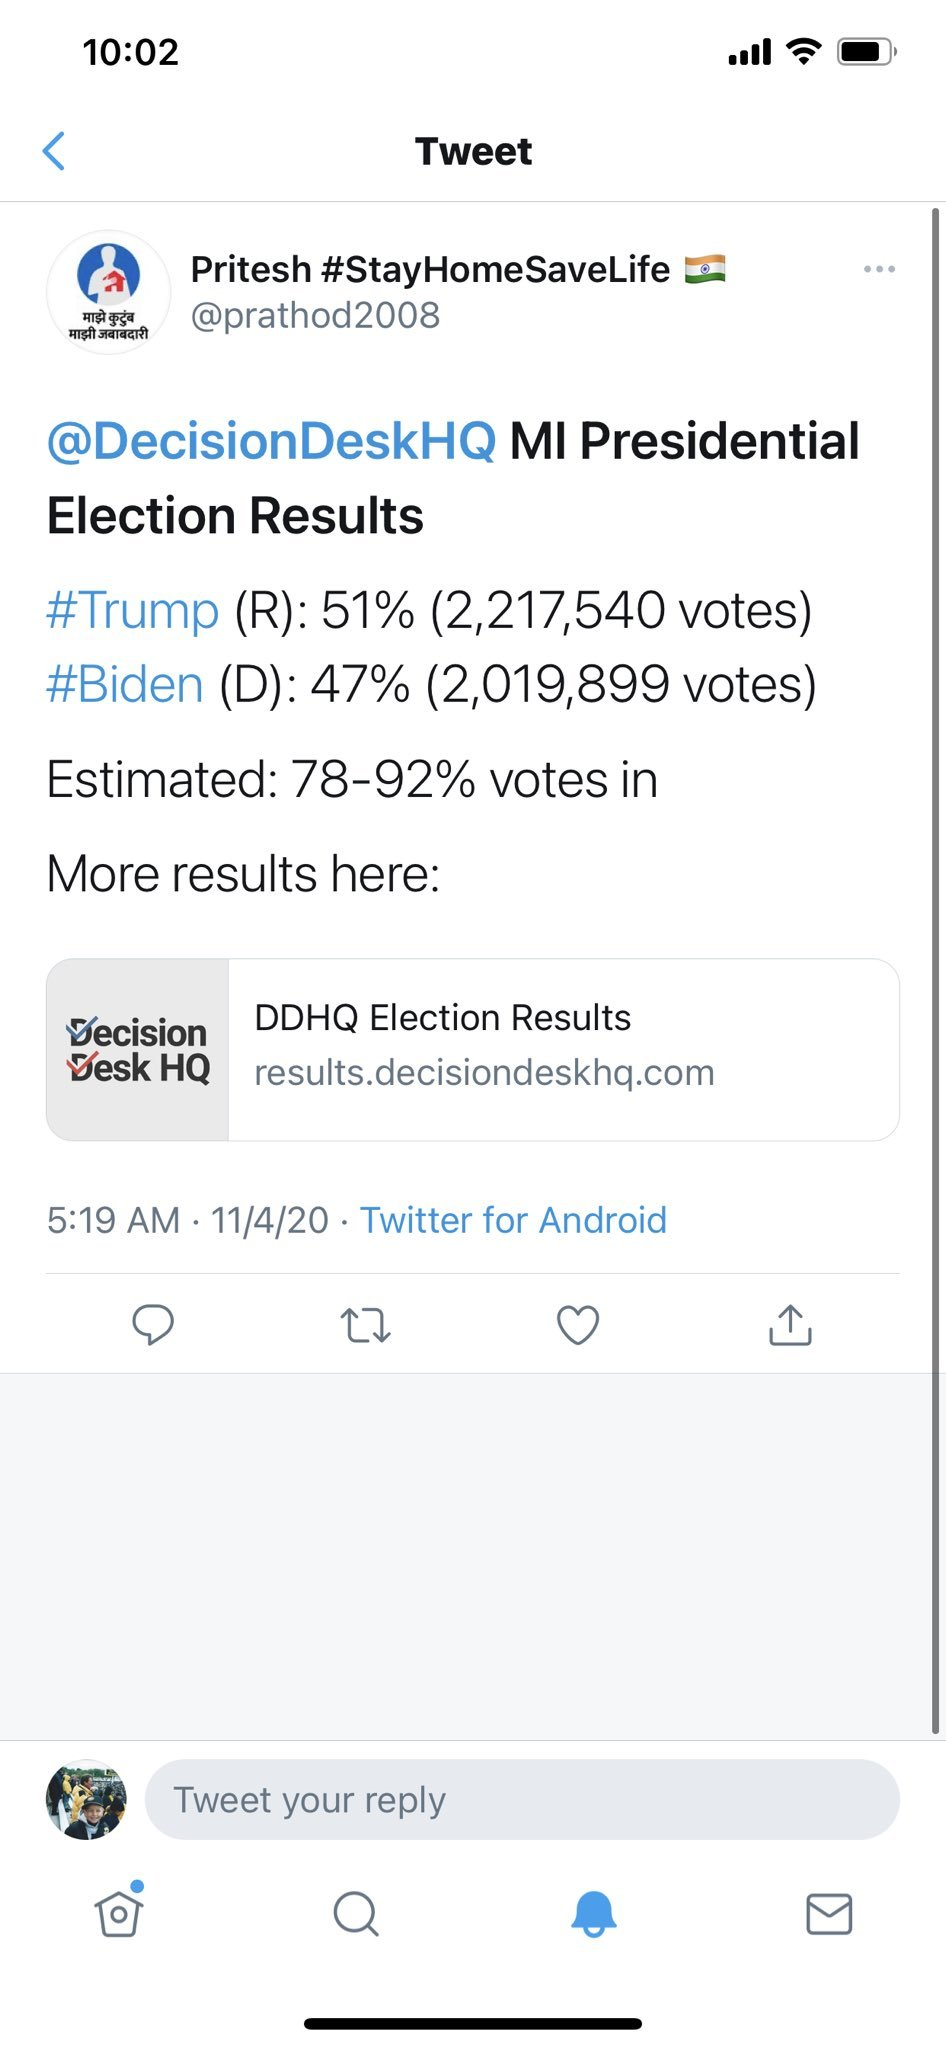Open the Search tab magnifier icon

pyautogui.click(x=356, y=1914)
